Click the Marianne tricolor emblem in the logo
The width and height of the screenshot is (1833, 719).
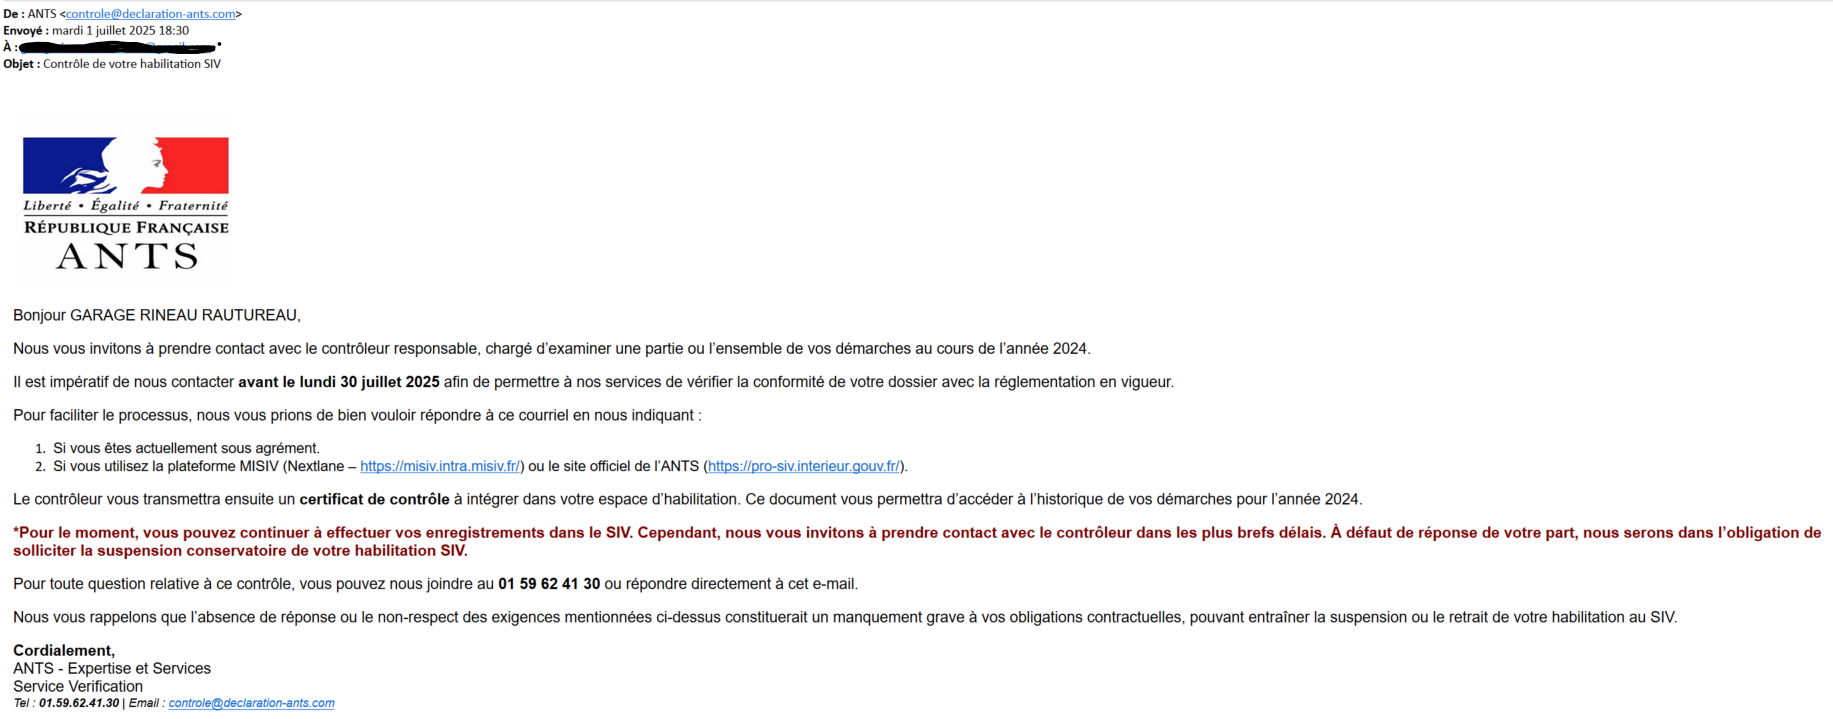pos(126,165)
